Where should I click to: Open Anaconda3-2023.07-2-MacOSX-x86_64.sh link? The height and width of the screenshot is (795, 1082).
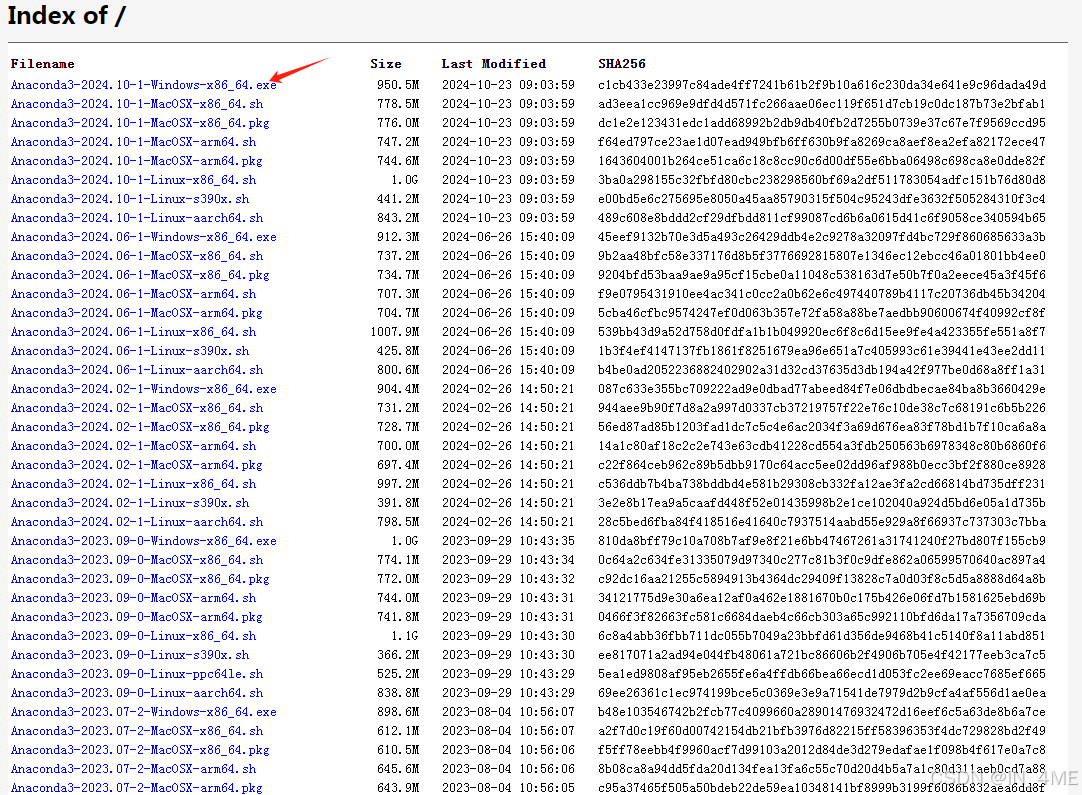click(137, 731)
